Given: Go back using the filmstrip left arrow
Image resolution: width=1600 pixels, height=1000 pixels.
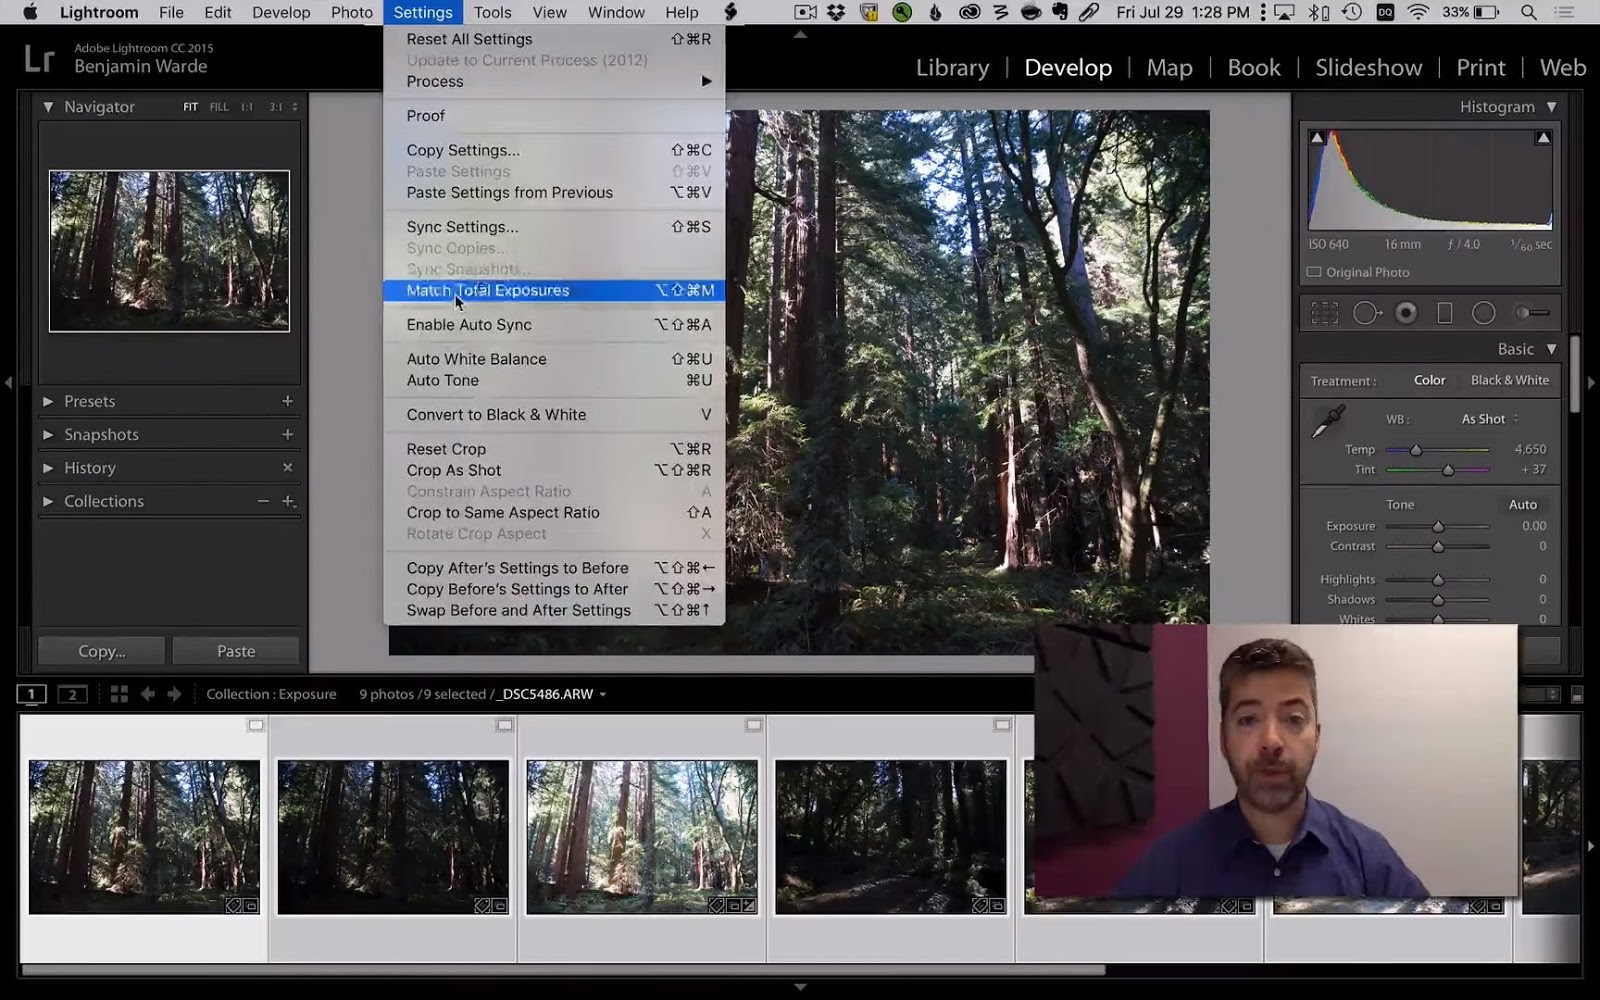Looking at the screenshot, I should pos(148,694).
